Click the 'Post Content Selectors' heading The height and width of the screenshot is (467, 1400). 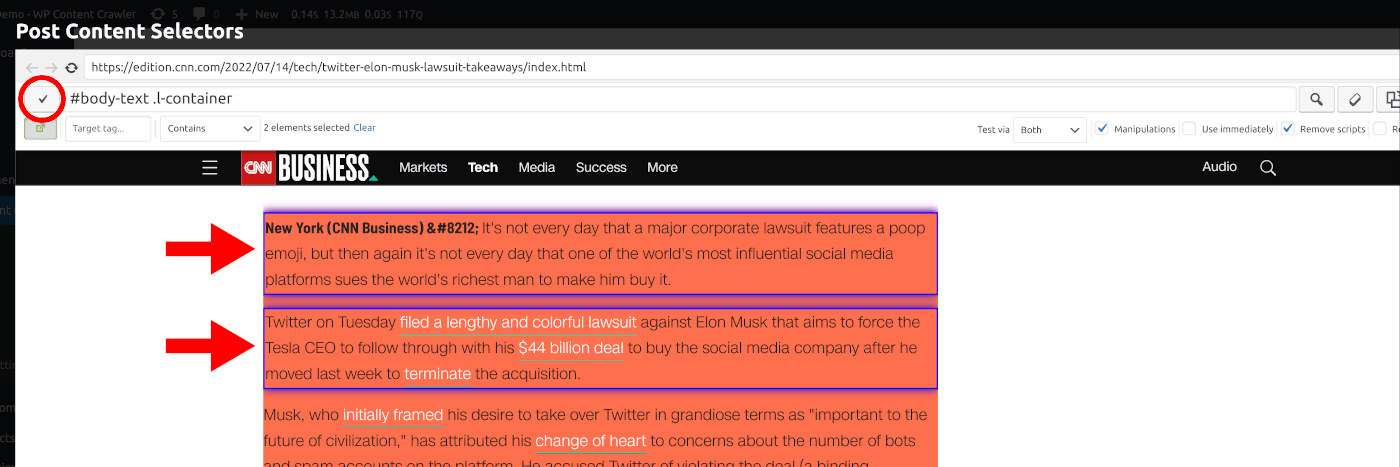coord(130,32)
